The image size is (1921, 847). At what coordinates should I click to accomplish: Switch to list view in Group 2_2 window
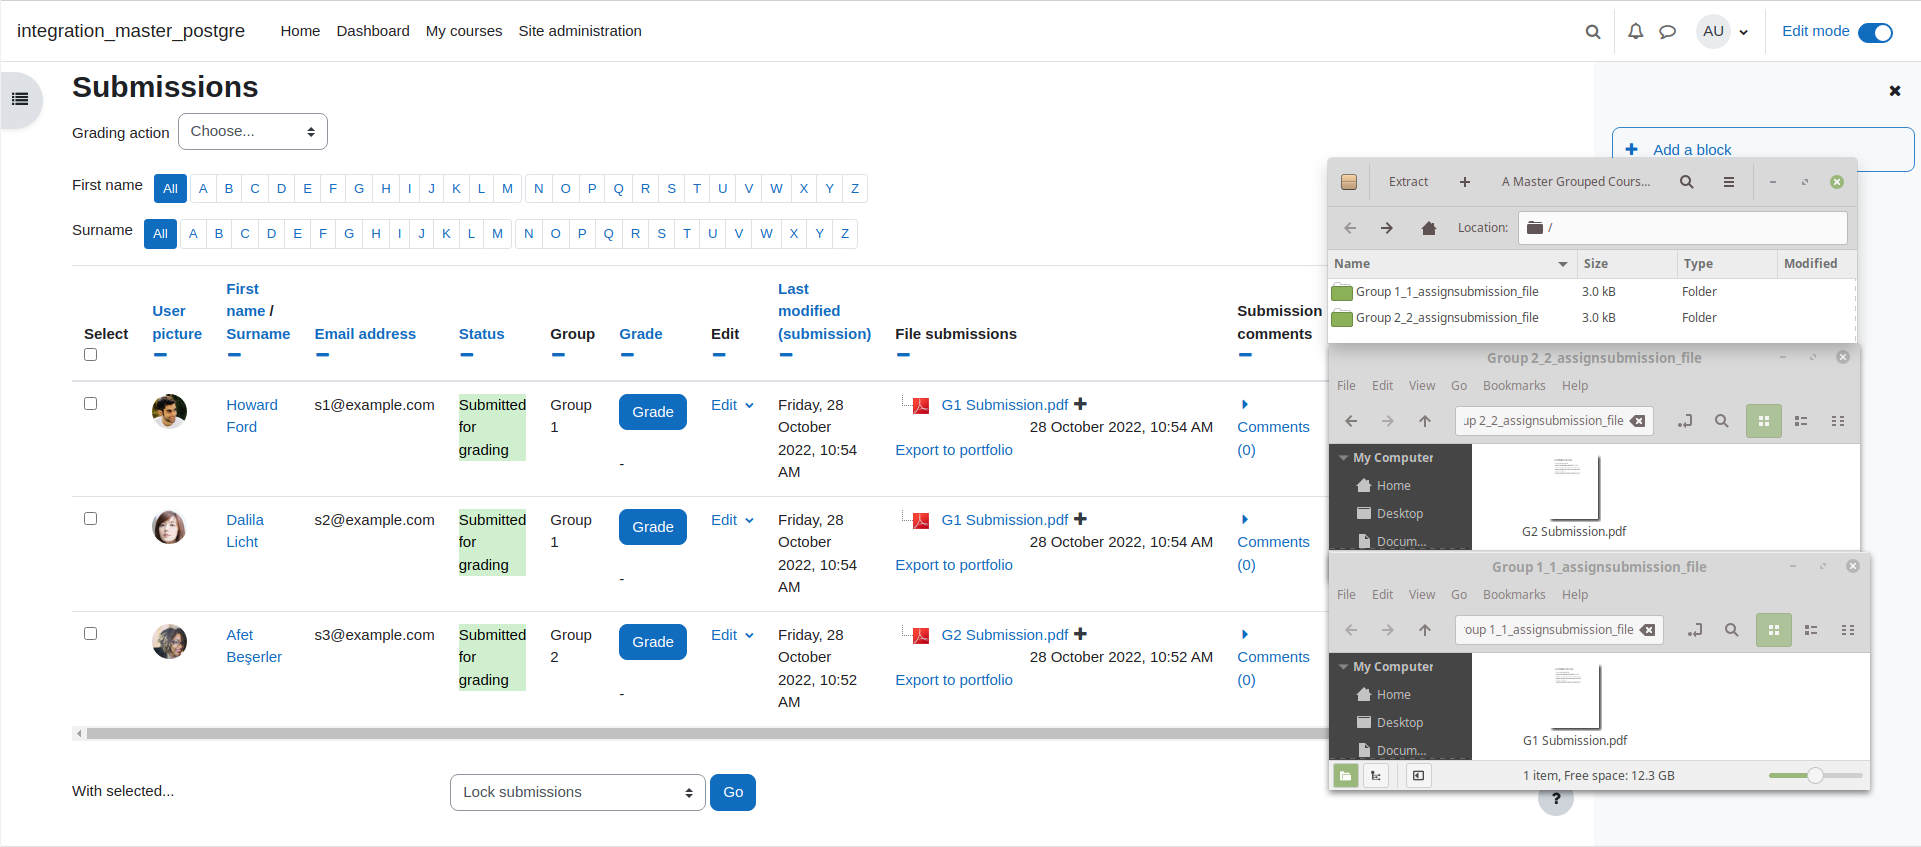[x=1801, y=421]
